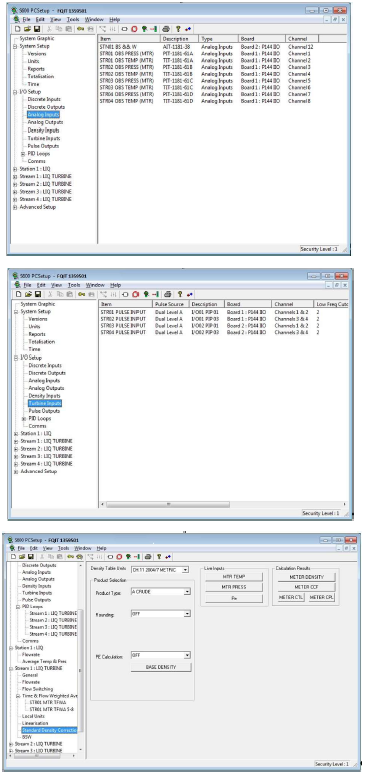Image resolution: width=365 pixels, height=776 pixels.
Task: Click the Save icon in the topmost PCSetup window
Action: [37, 29]
